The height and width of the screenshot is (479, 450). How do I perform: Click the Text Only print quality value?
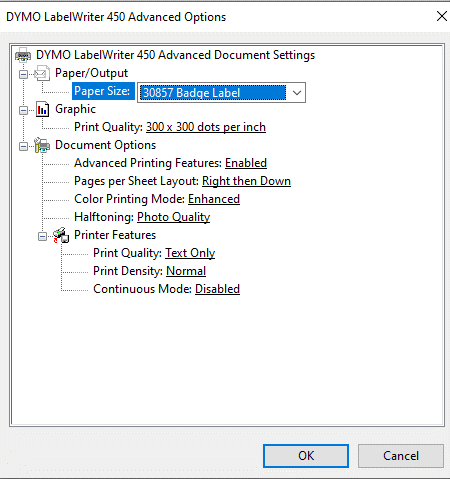pyautogui.click(x=190, y=253)
